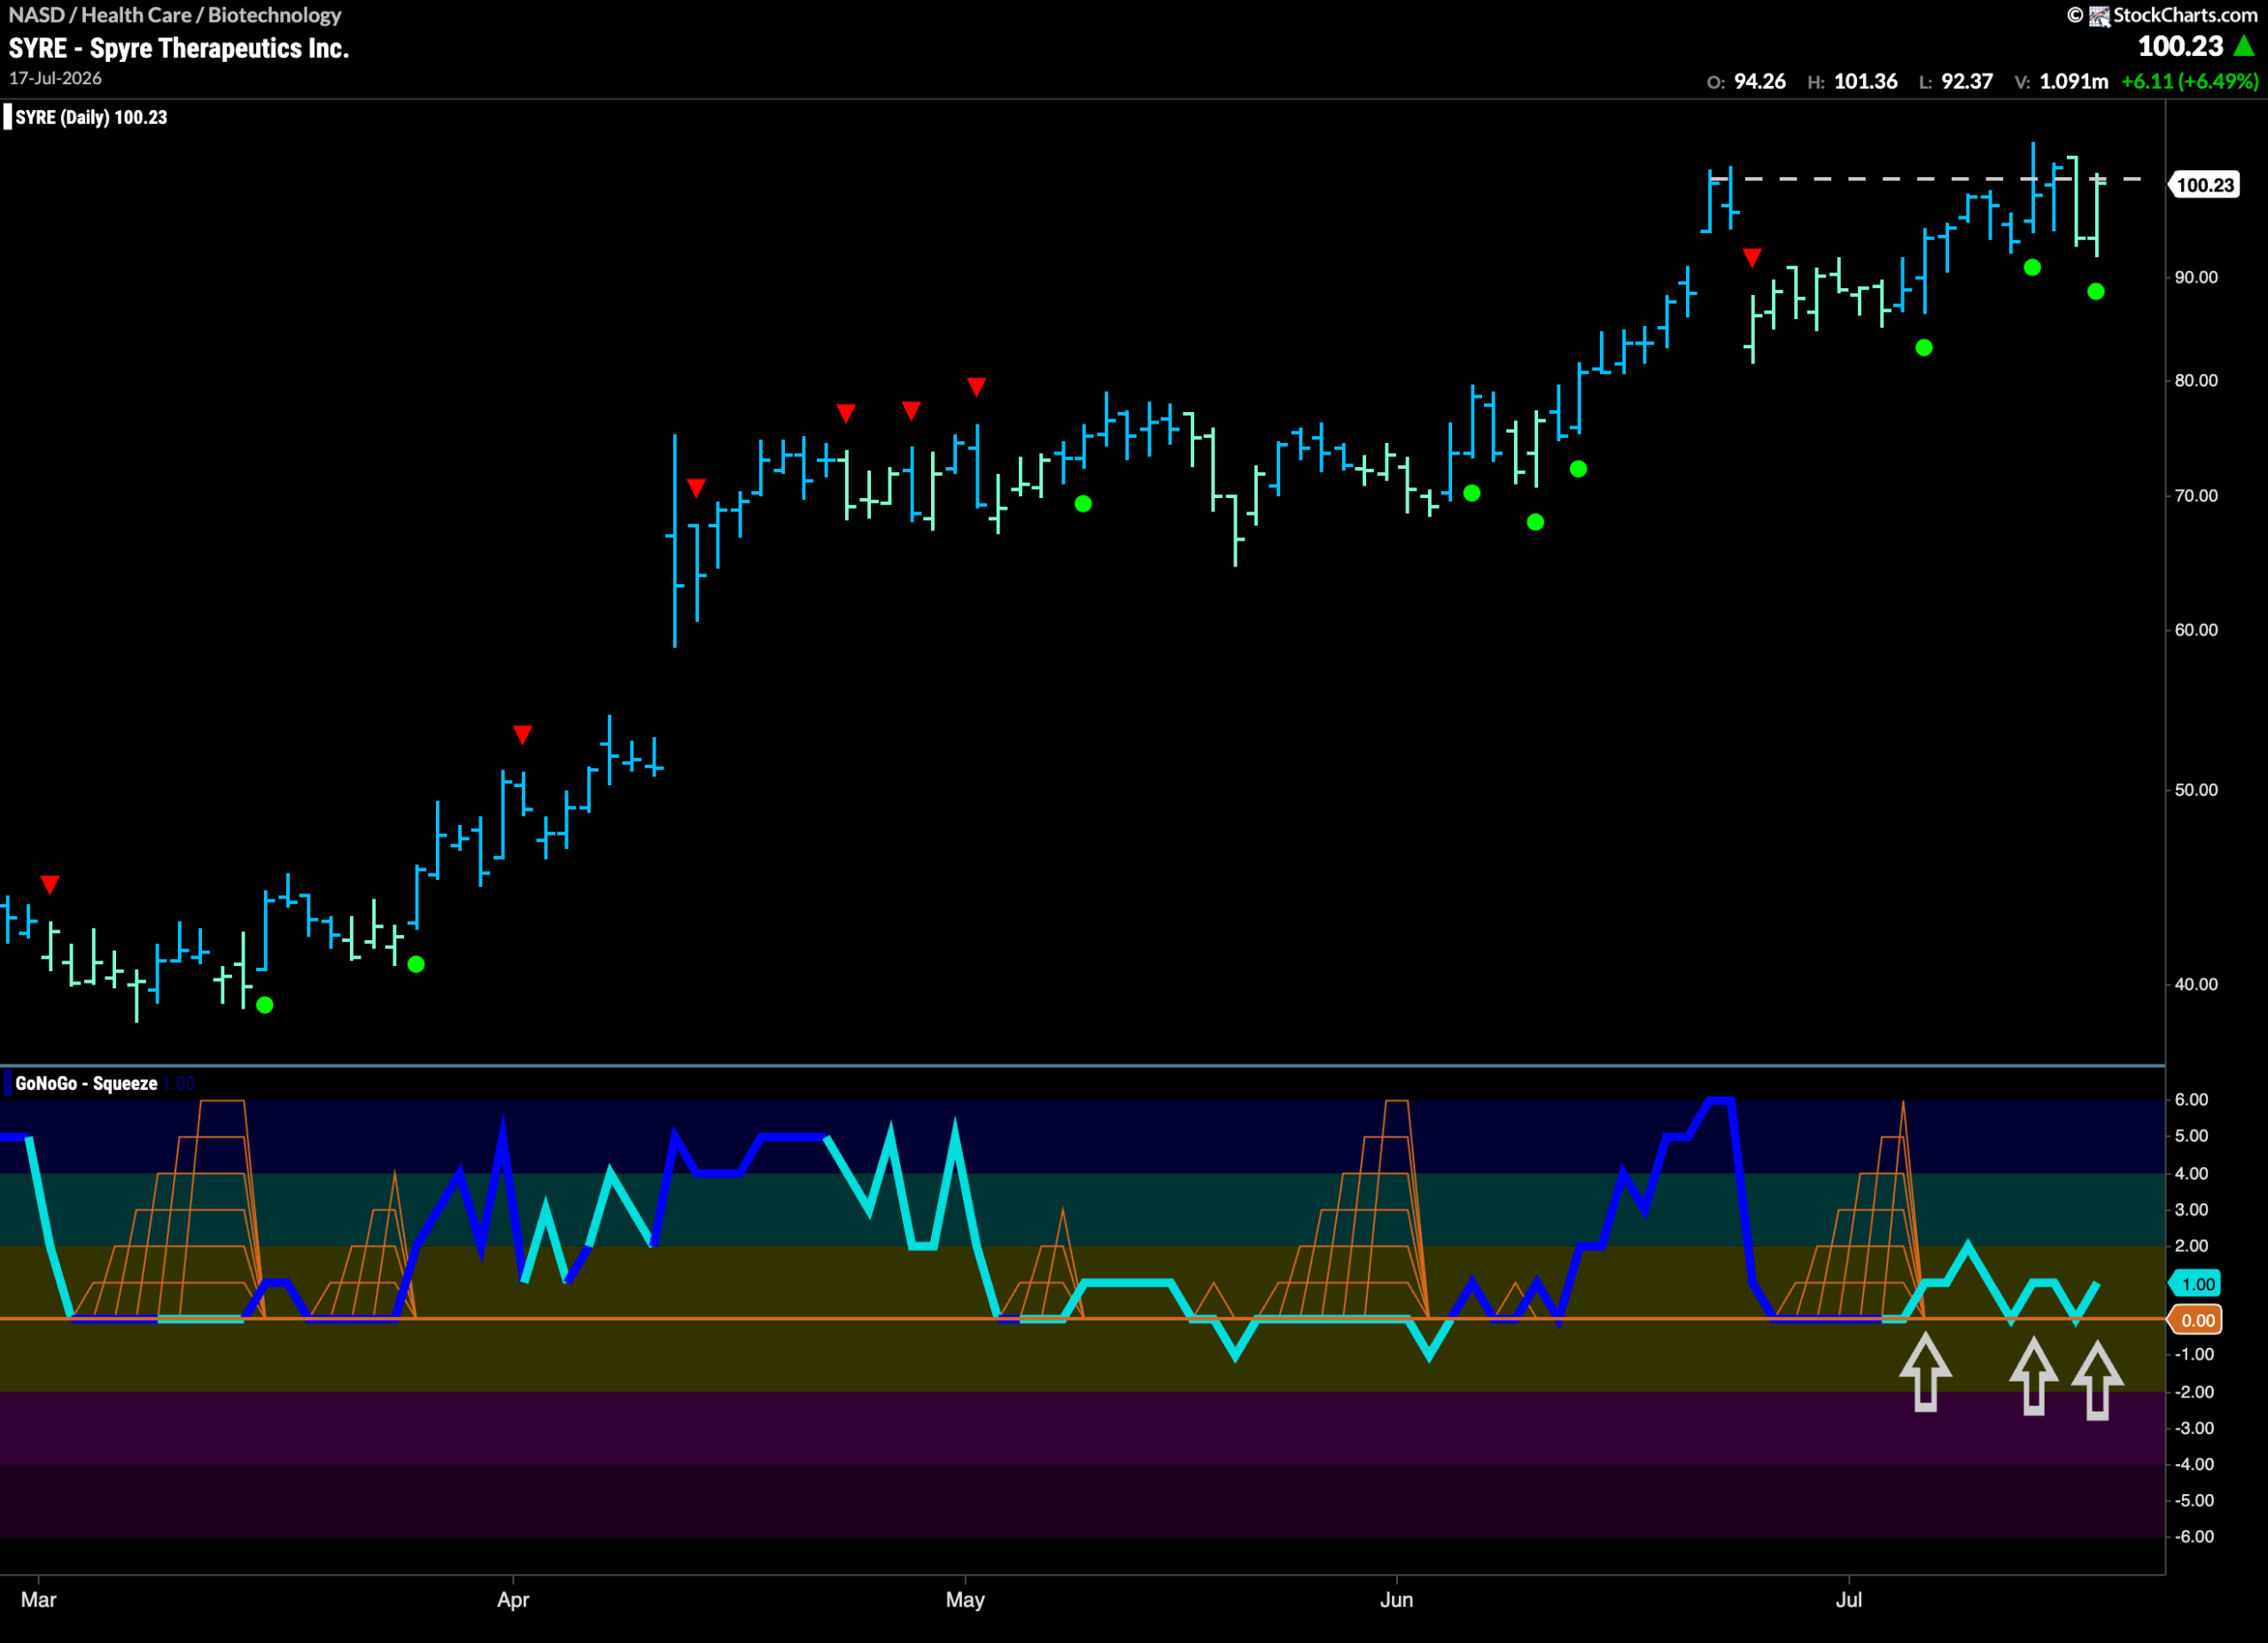Click the volume value 1.091m
The image size is (2268, 1643).
click(2074, 82)
